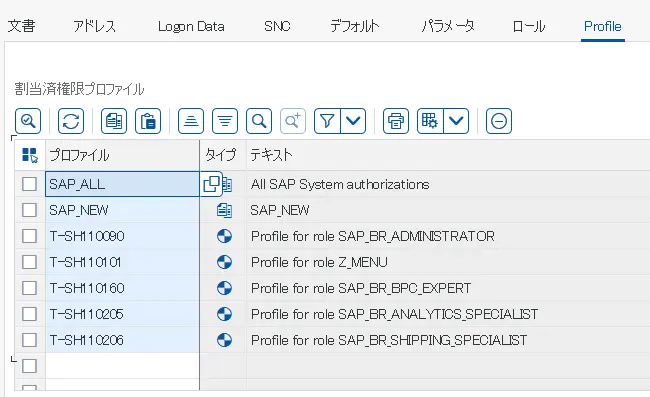The height and width of the screenshot is (397, 650).
Task: Click the SAP_NEW text in テキスト column
Action: point(280,211)
